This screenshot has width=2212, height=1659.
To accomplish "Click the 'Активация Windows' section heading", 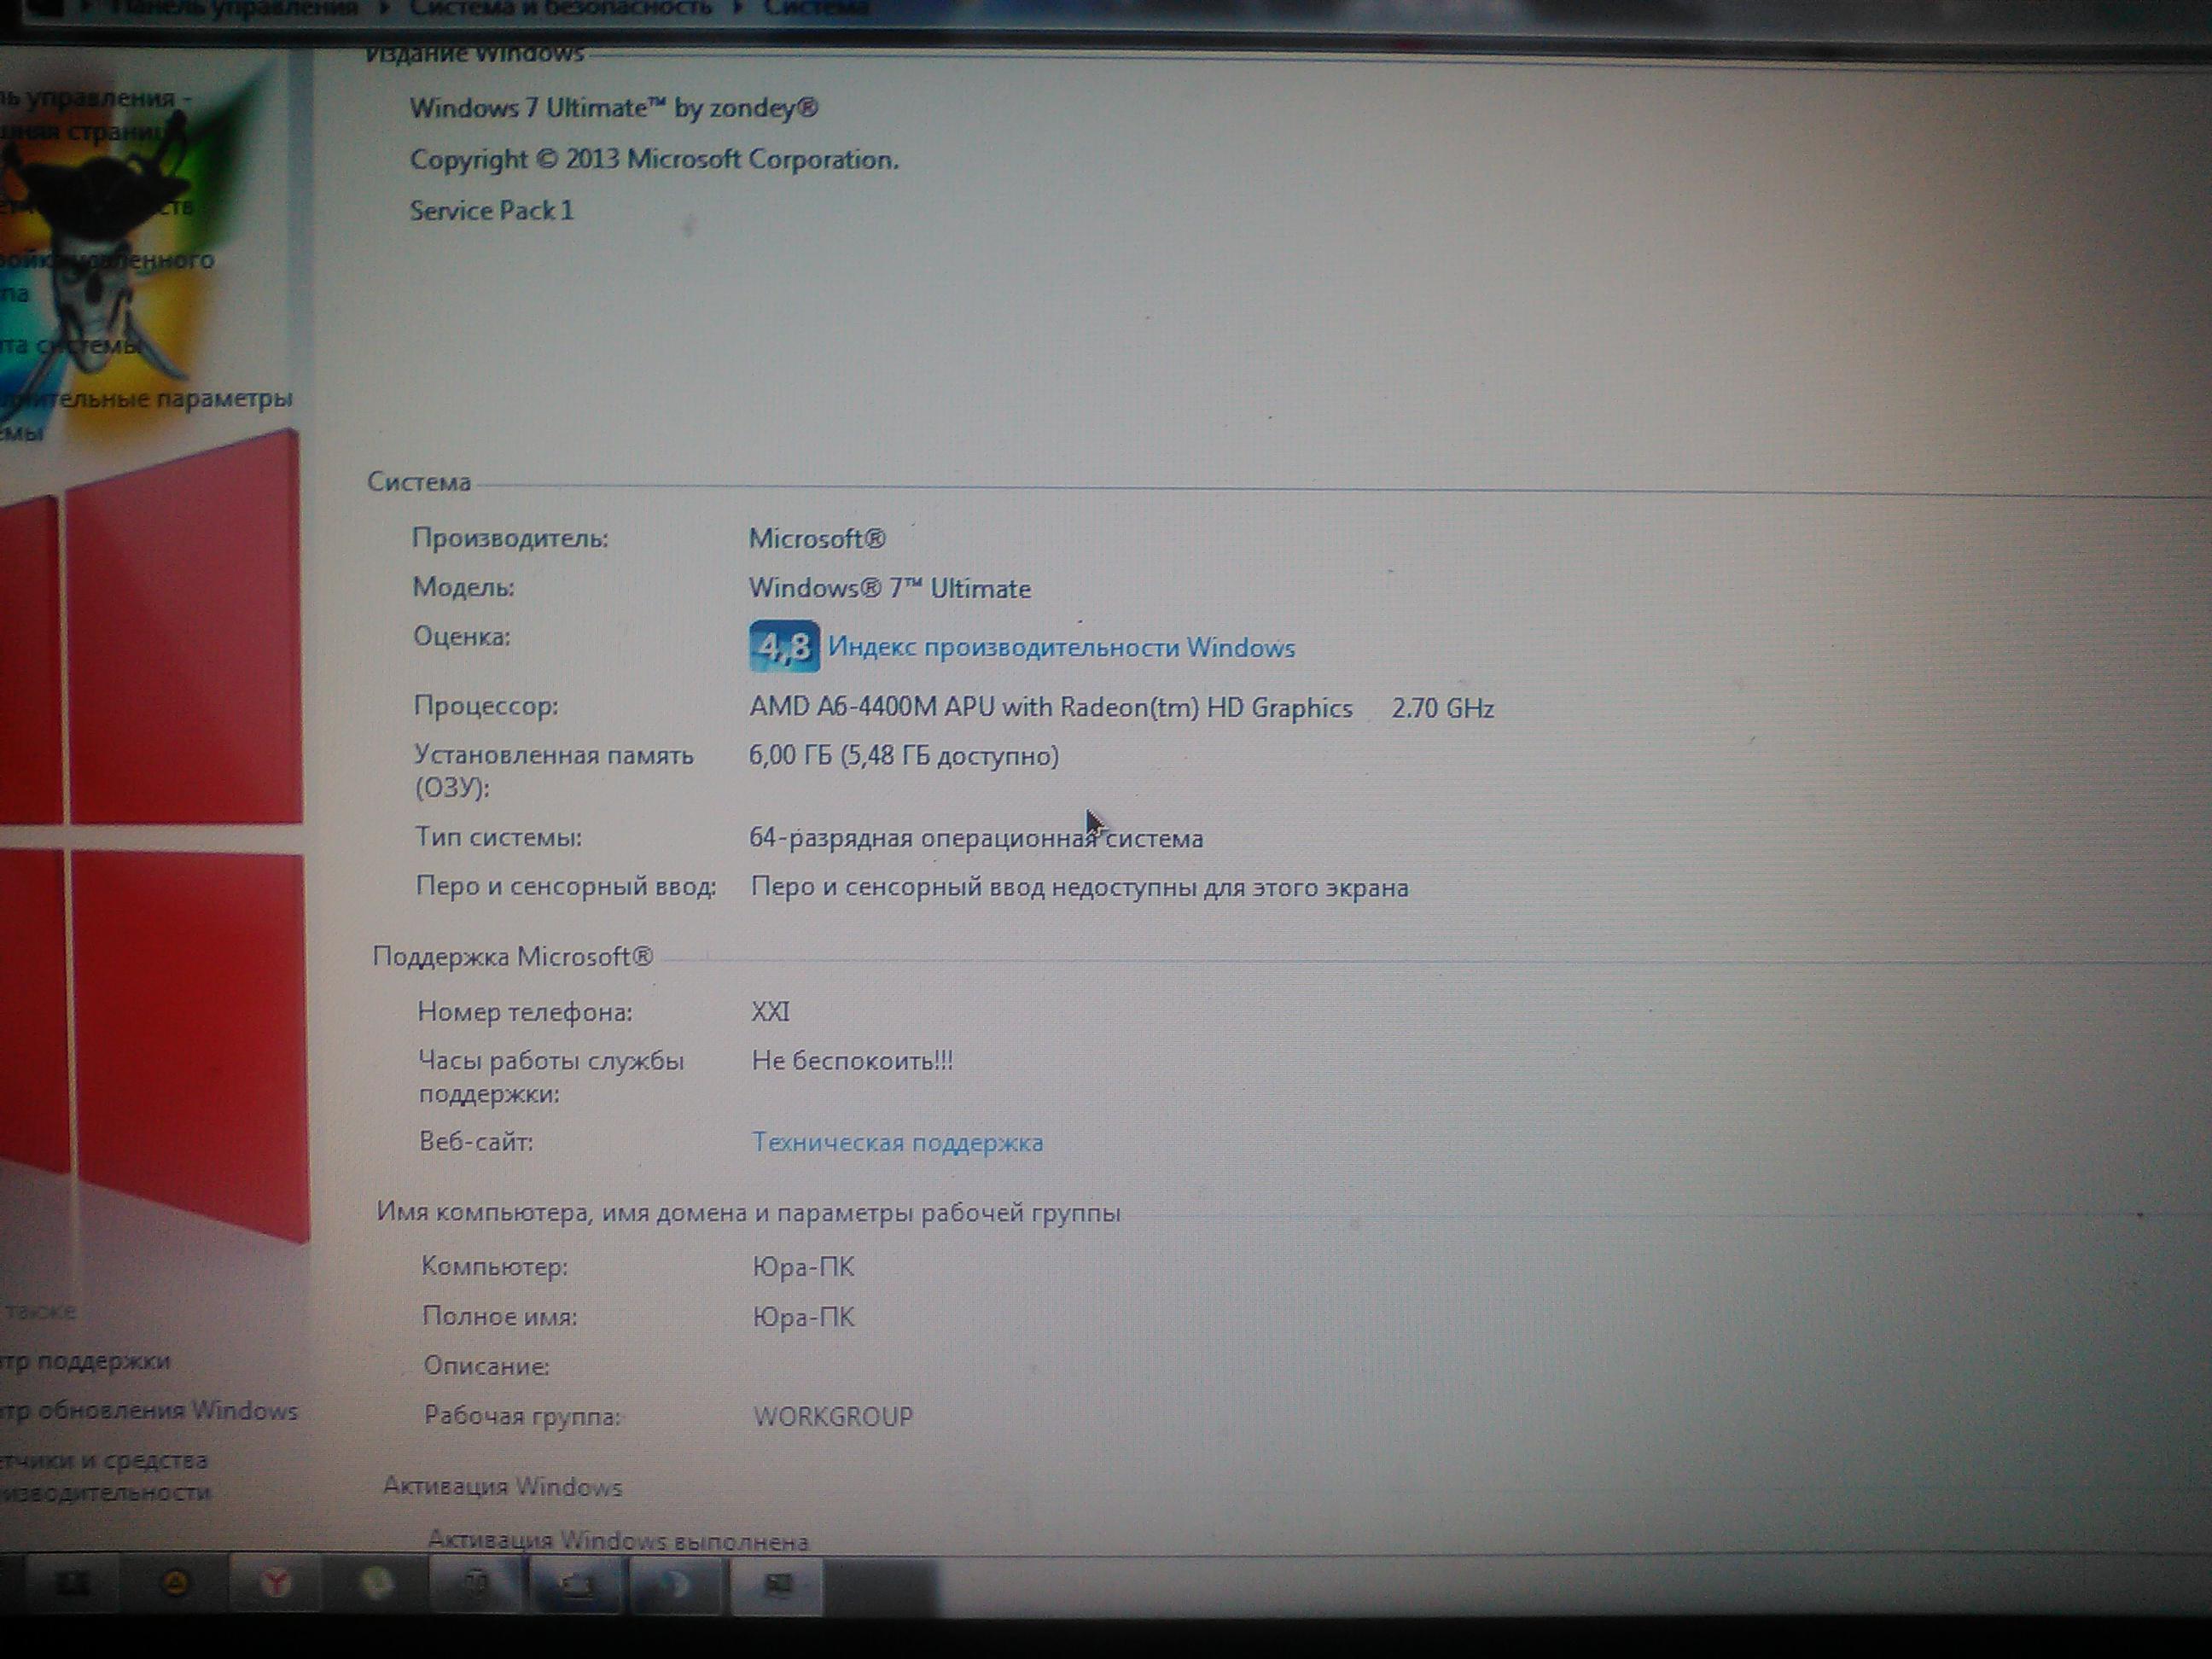I will [502, 1487].
